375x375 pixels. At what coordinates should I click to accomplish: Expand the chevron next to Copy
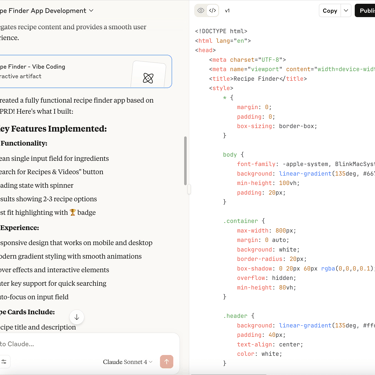(x=346, y=11)
